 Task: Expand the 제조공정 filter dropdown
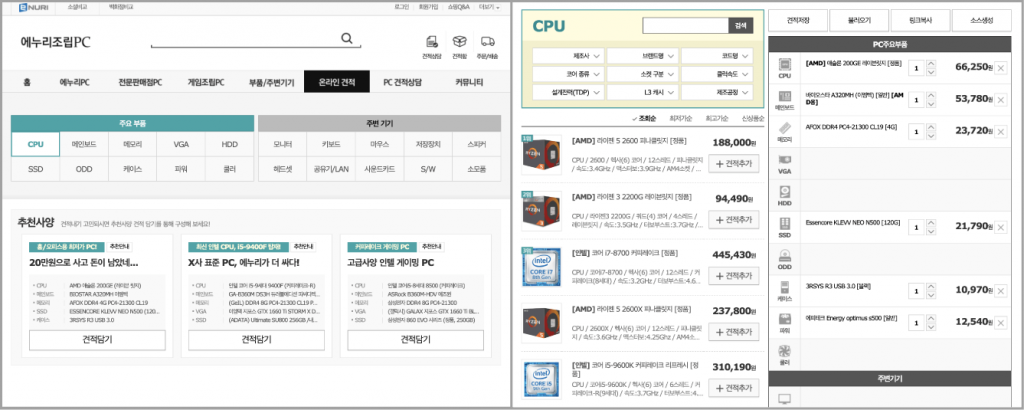tap(717, 93)
